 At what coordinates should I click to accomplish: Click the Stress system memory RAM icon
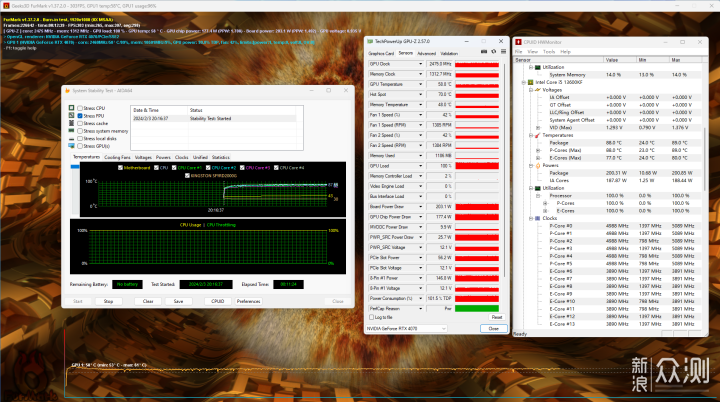coord(71,131)
